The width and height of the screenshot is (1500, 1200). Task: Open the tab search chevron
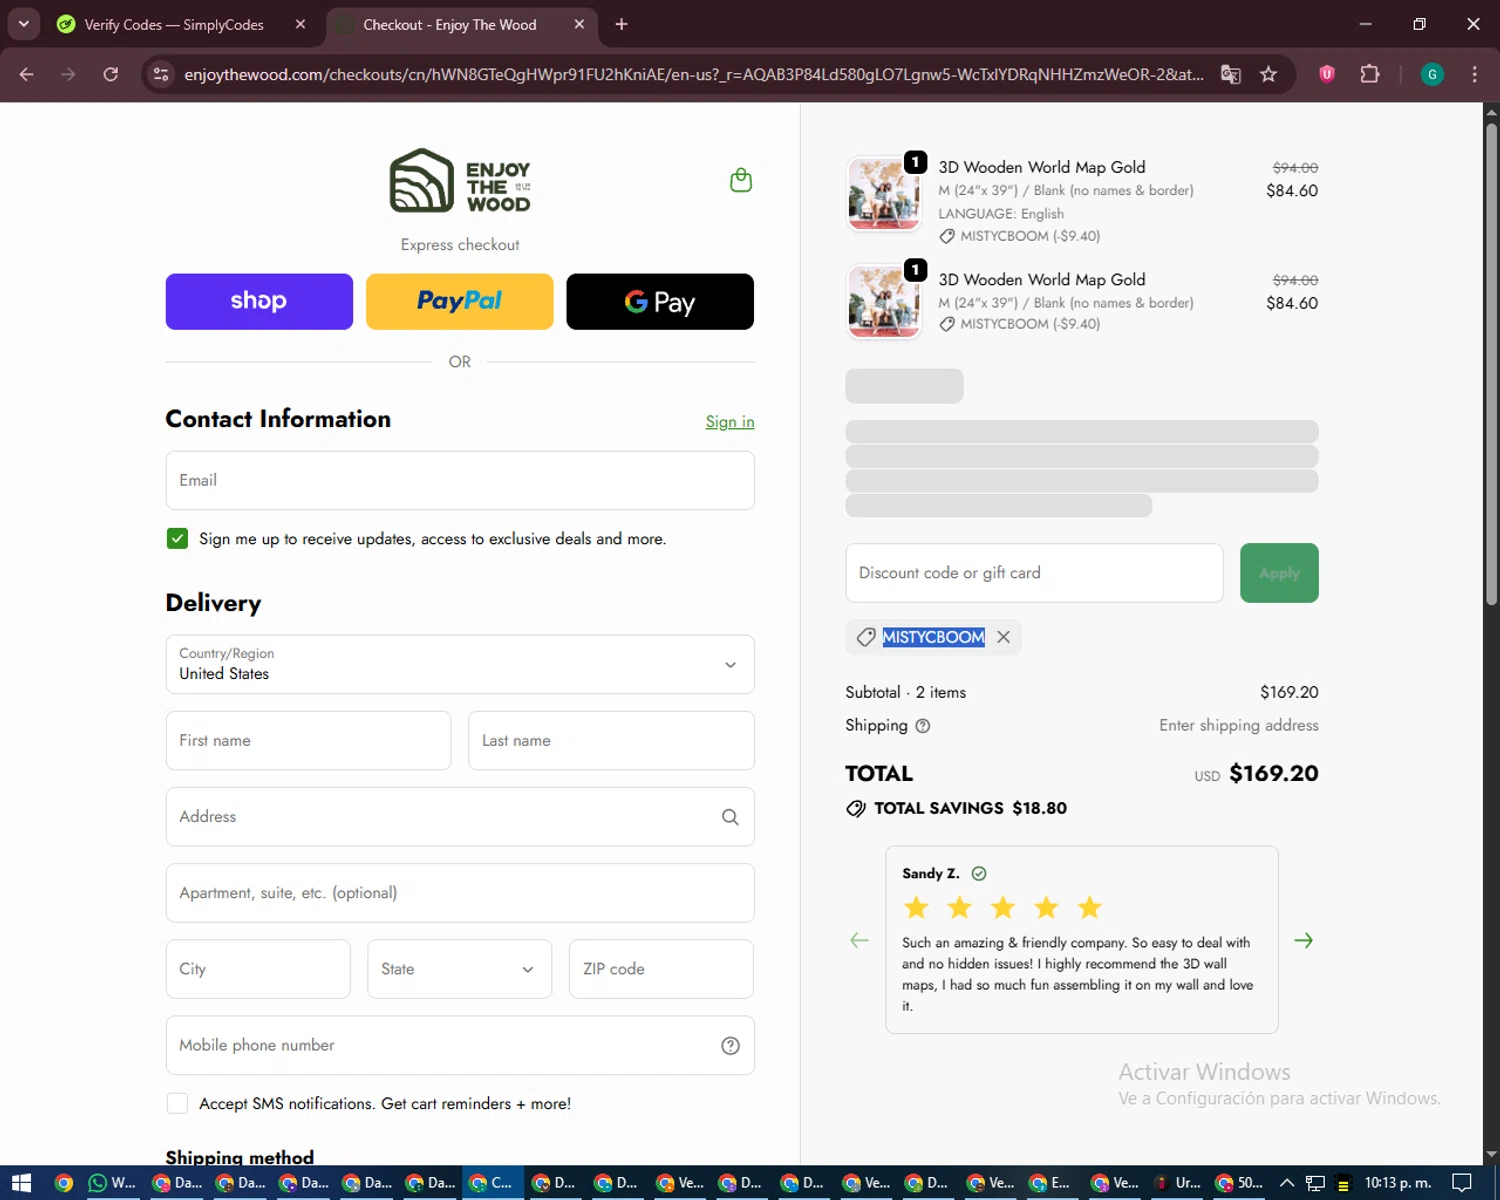click(23, 24)
